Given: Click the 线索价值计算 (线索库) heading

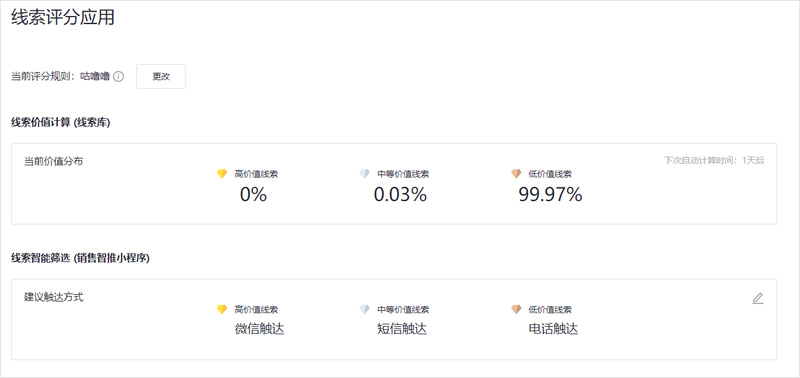Looking at the screenshot, I should [61, 123].
